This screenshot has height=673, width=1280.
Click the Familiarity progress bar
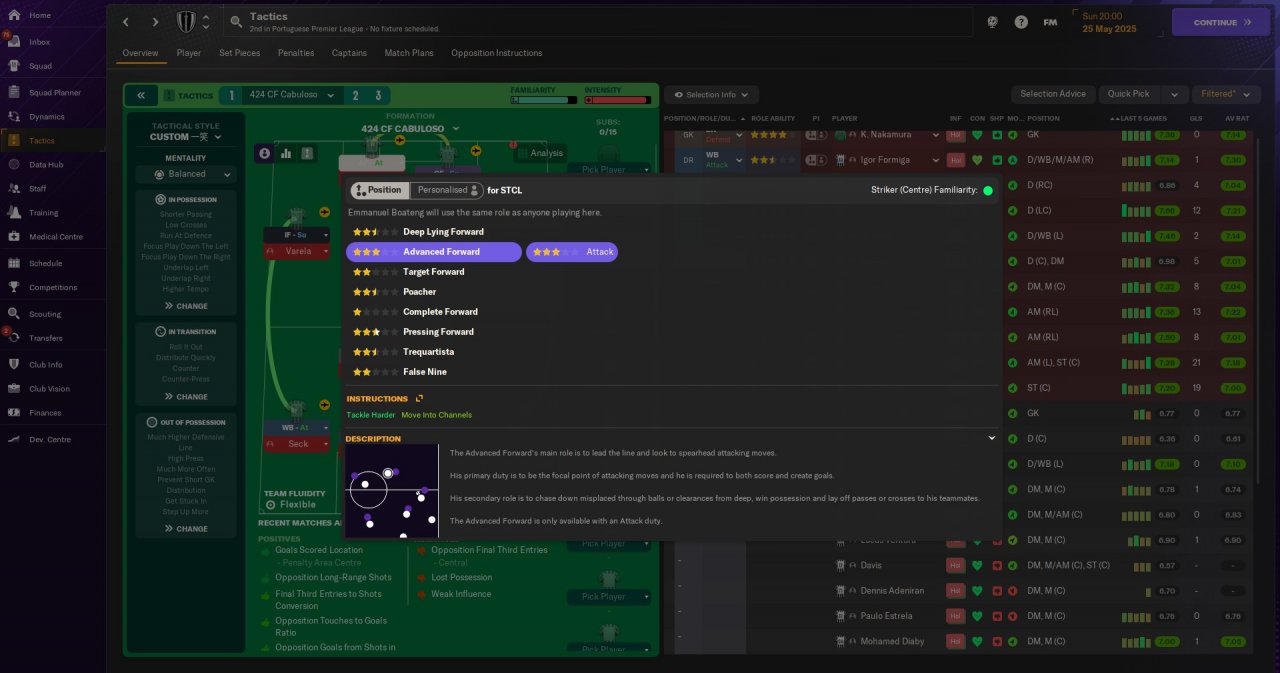click(543, 100)
